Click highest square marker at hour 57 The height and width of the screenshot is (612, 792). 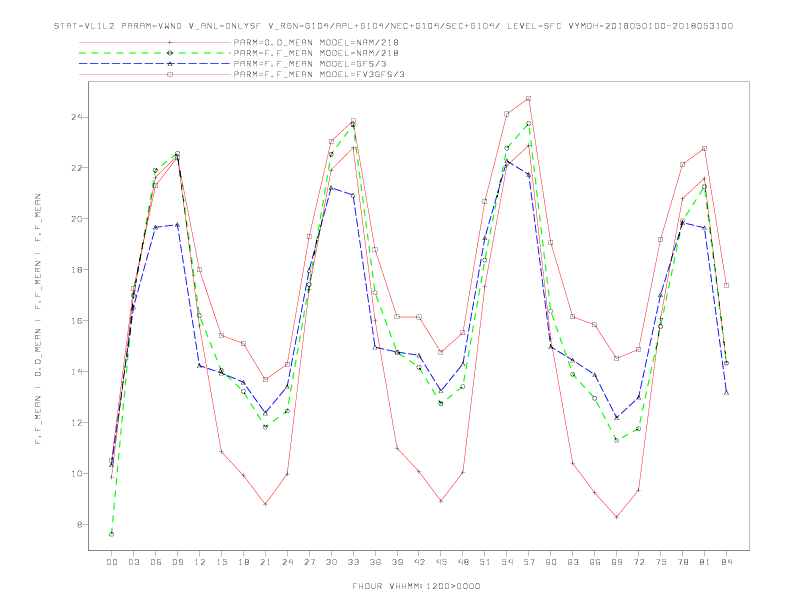[529, 98]
